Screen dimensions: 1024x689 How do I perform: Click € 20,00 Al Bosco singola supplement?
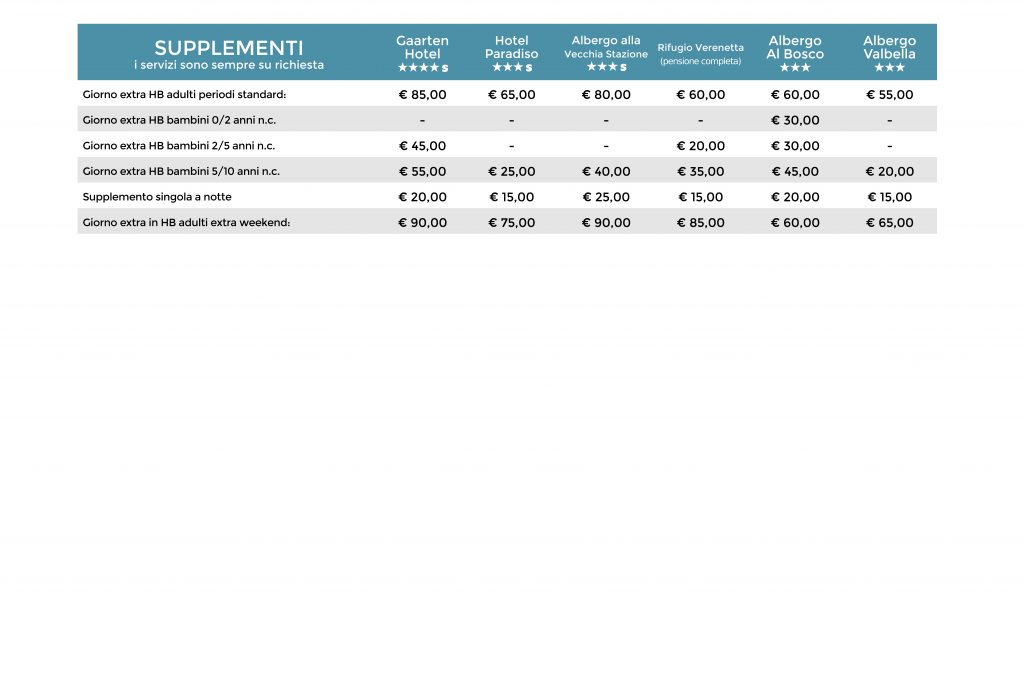click(795, 197)
